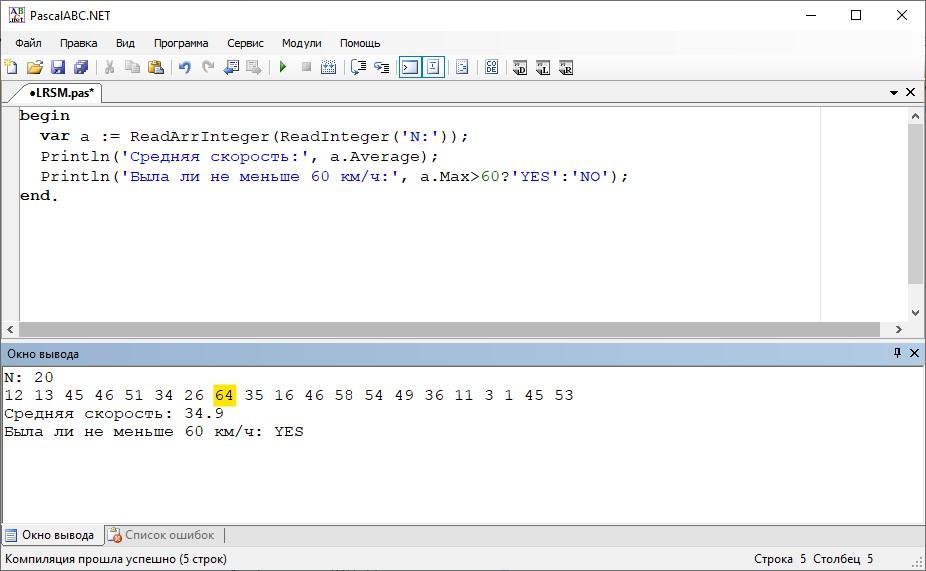926x571 pixels.
Task: Click the editor vertical scrollbar down arrow
Action: 915,312
